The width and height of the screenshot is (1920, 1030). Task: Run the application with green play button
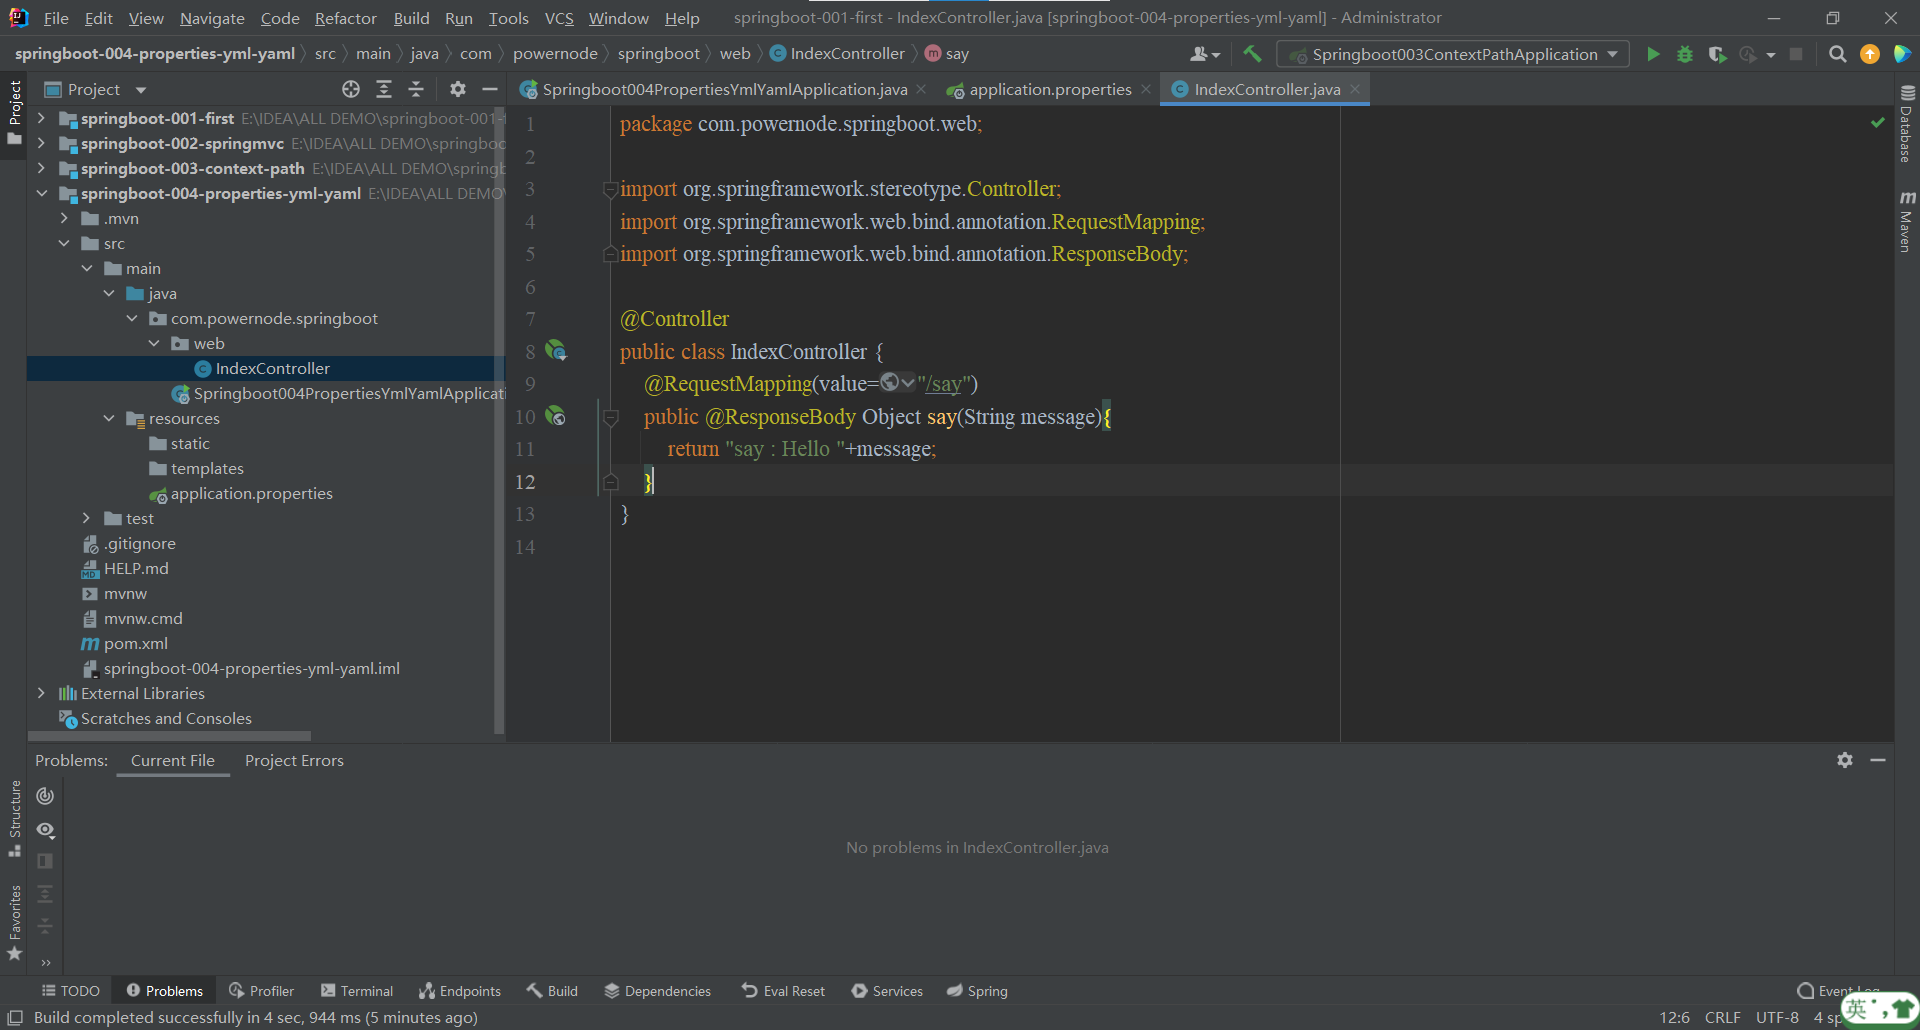tap(1653, 54)
